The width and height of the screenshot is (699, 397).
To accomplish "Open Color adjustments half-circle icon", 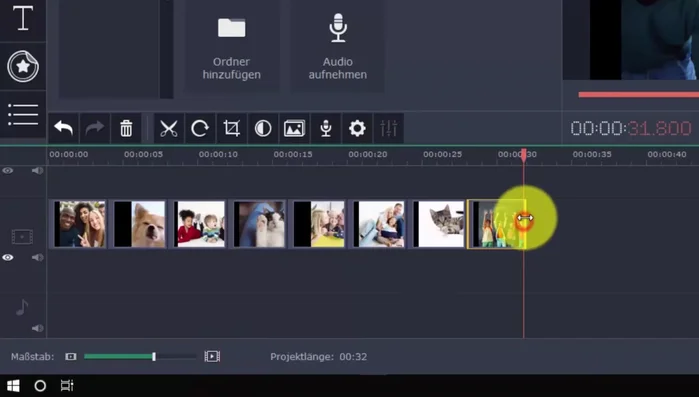I will 263,128.
